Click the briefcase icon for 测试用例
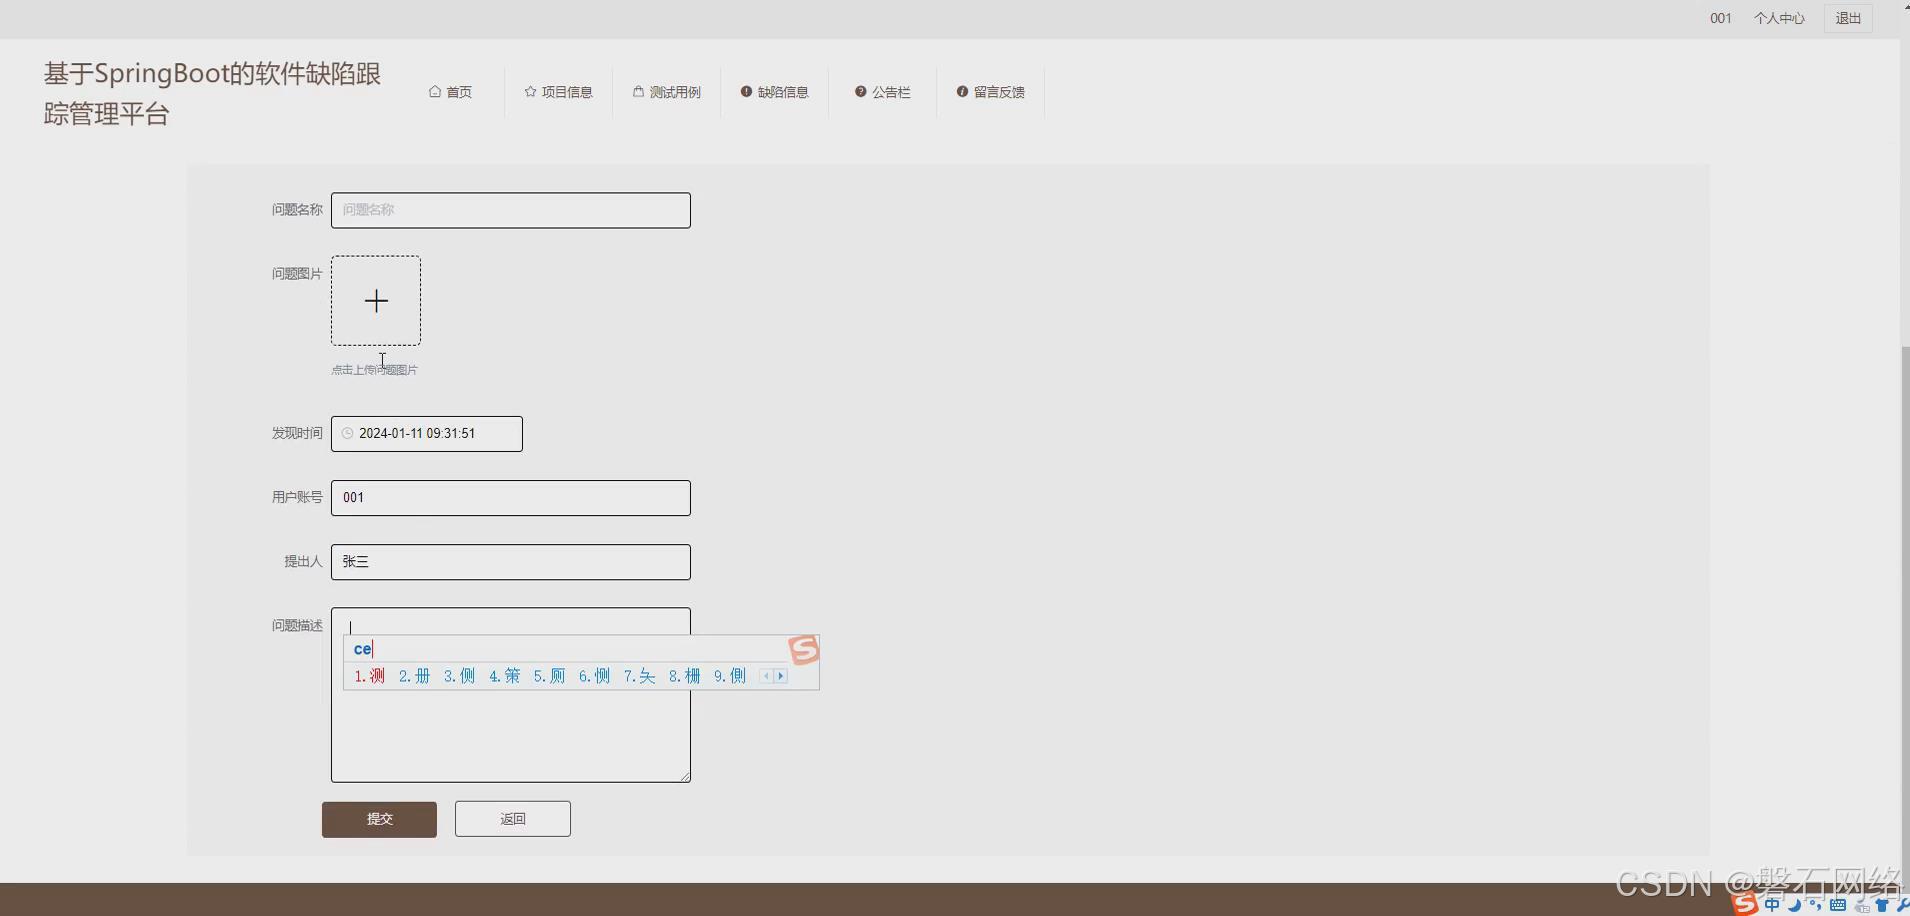Screen dimensions: 1910x916 pyautogui.click(x=638, y=92)
